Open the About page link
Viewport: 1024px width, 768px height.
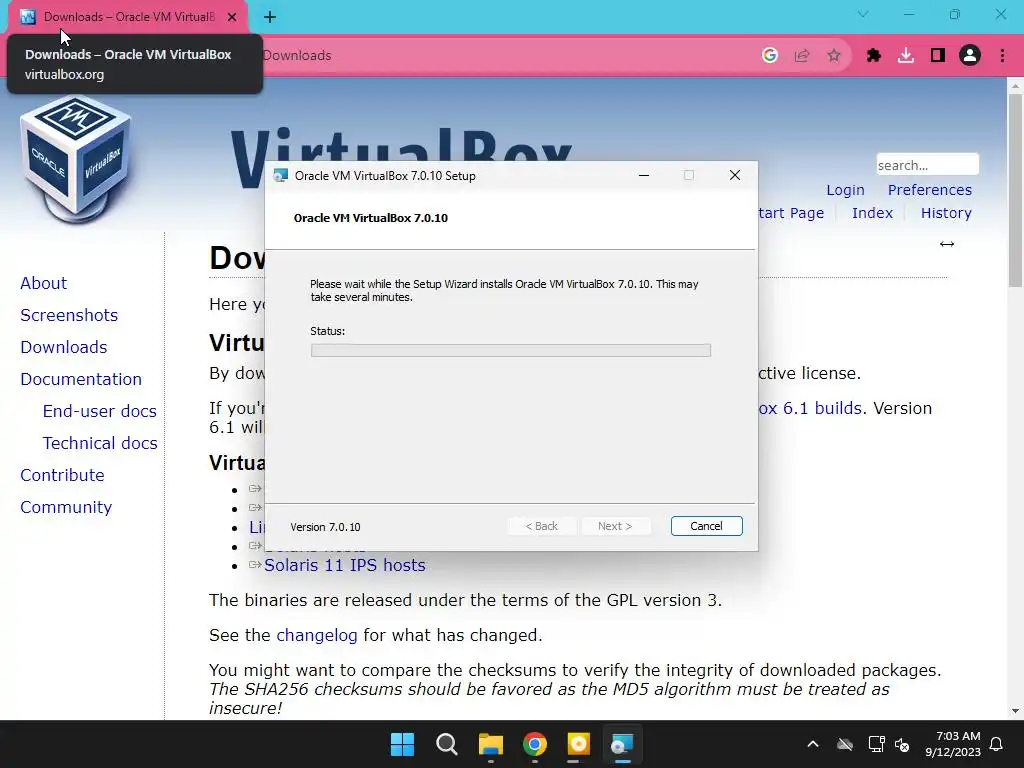44,283
